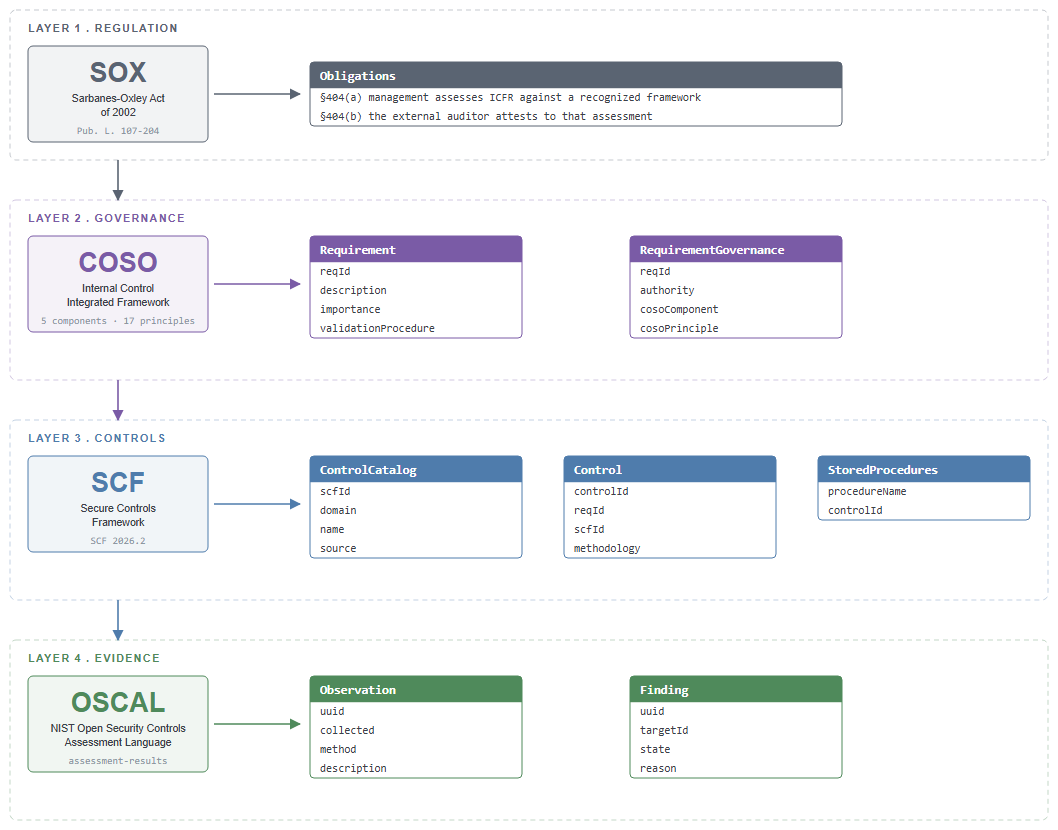
Task: Click the 'Pub. L. 107-204' citation
Action: pyautogui.click(x=118, y=131)
